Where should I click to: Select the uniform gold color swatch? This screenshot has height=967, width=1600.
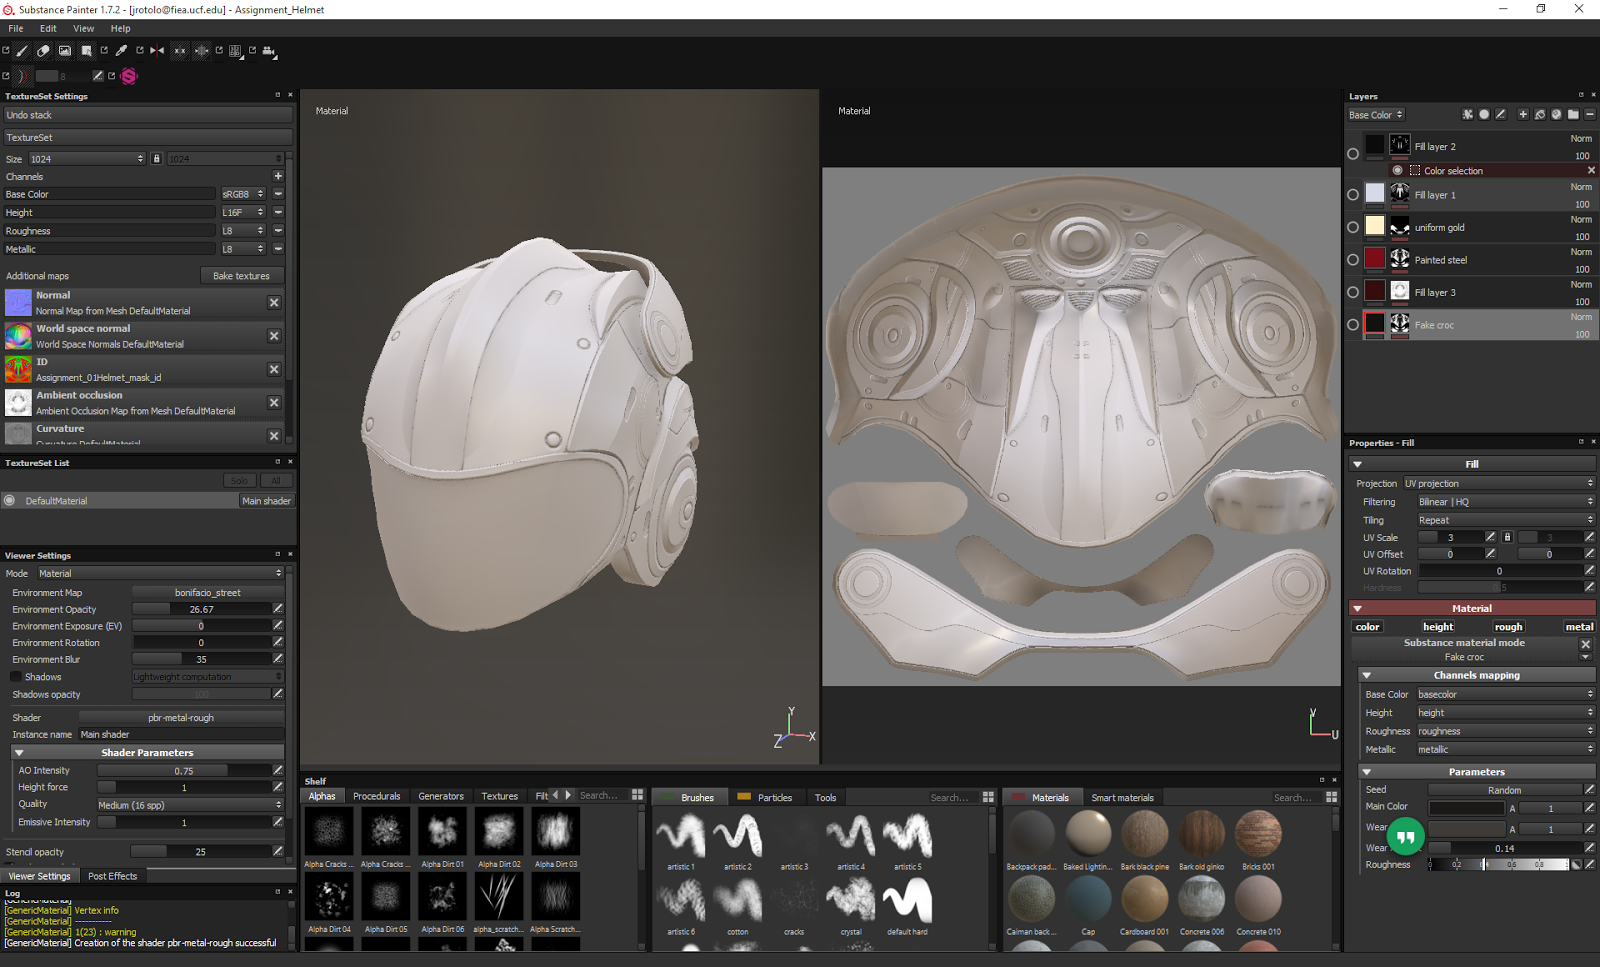pos(1375,227)
